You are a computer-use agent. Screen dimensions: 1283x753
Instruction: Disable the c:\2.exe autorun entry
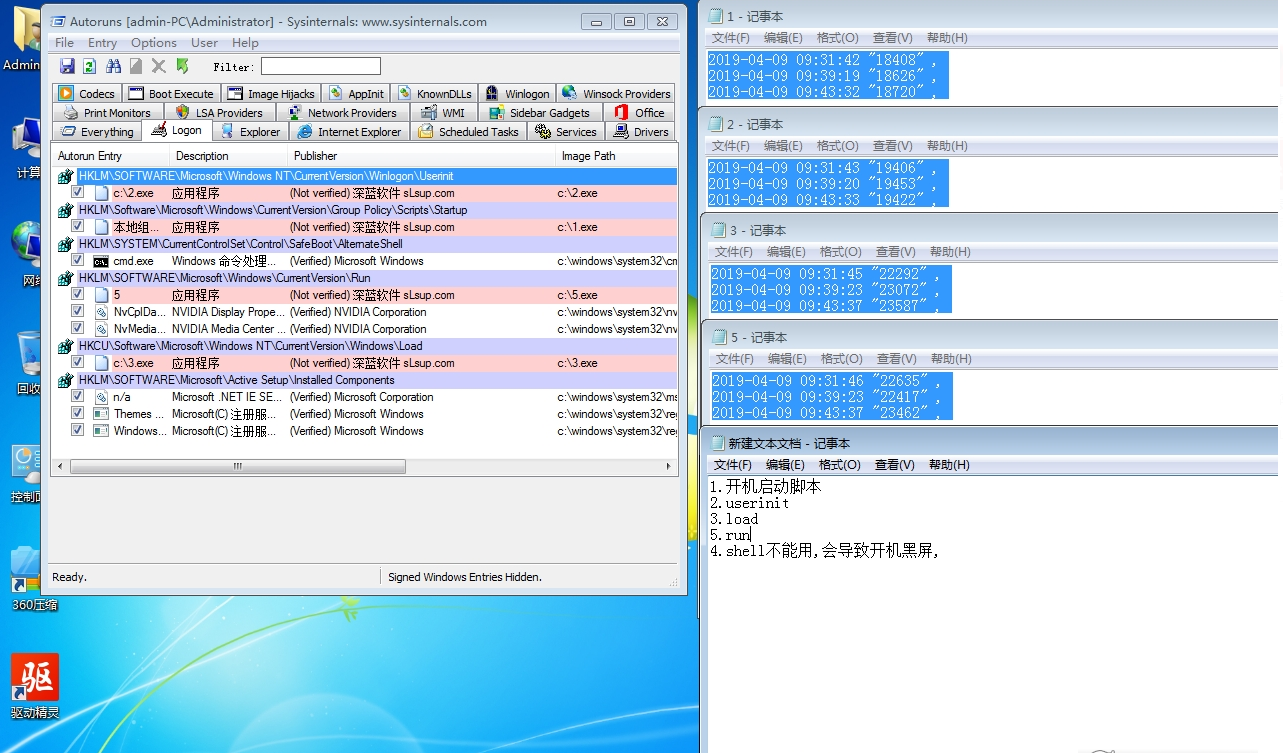tap(77, 192)
